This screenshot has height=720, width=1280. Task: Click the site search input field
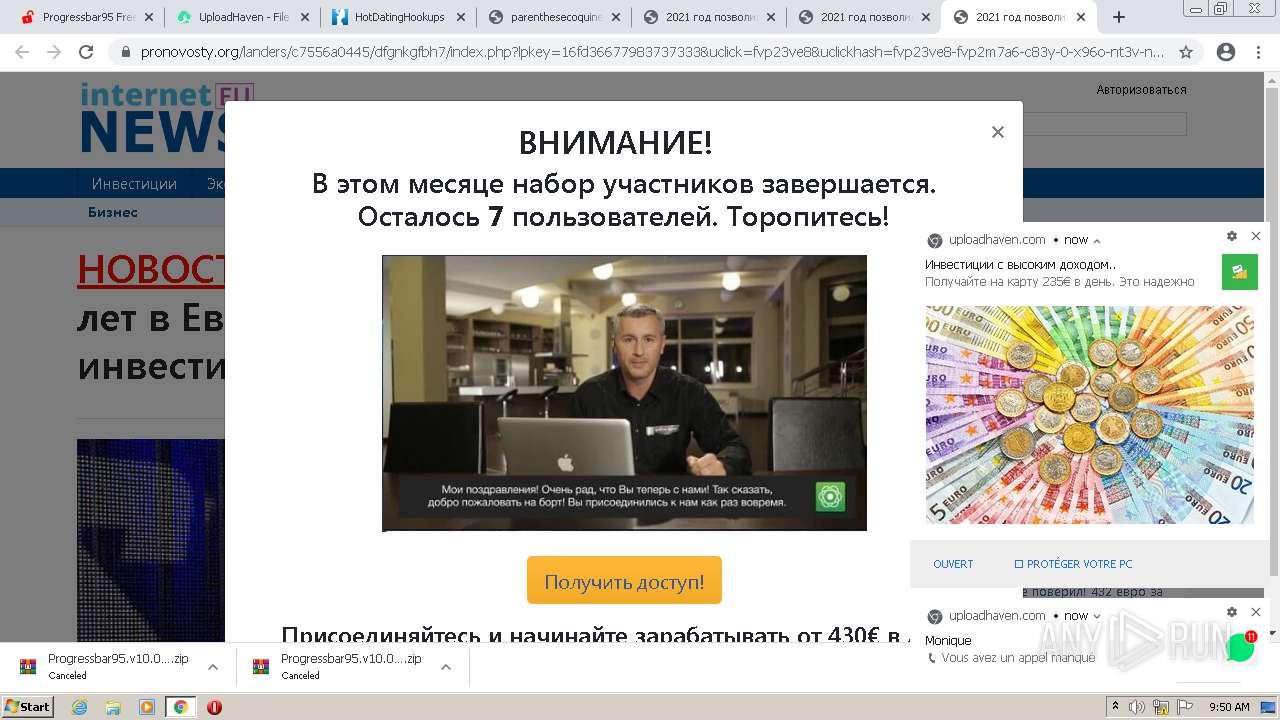(1104, 124)
